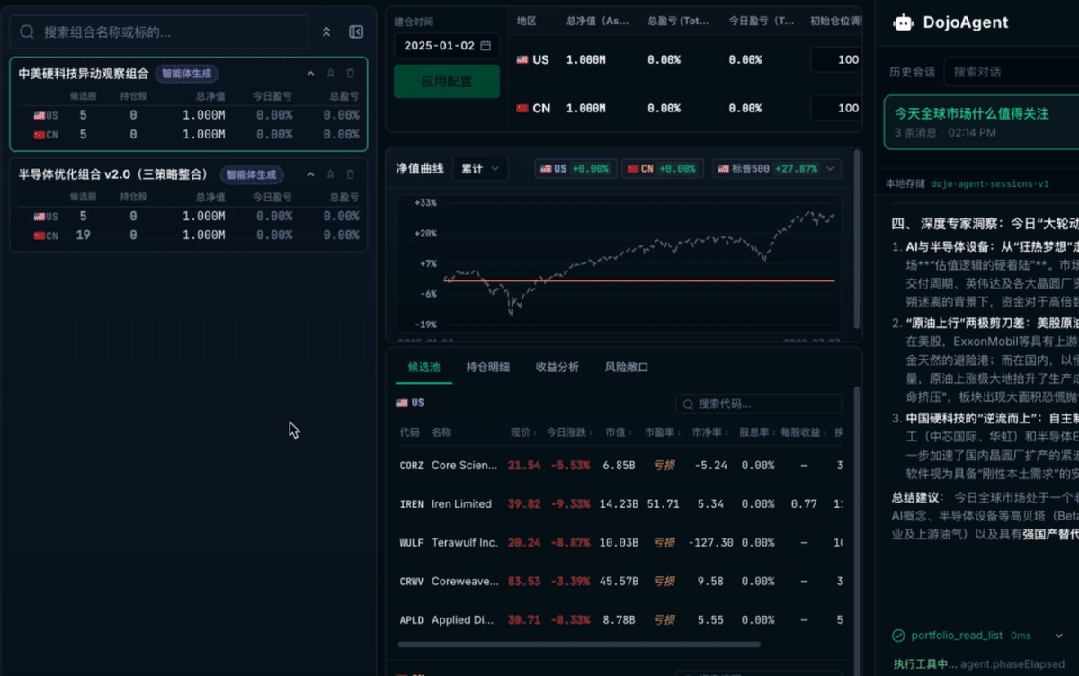Image resolution: width=1079 pixels, height=676 pixels.
Task: Collapse all portfolios with the double-chevron icon
Action: coord(326,32)
